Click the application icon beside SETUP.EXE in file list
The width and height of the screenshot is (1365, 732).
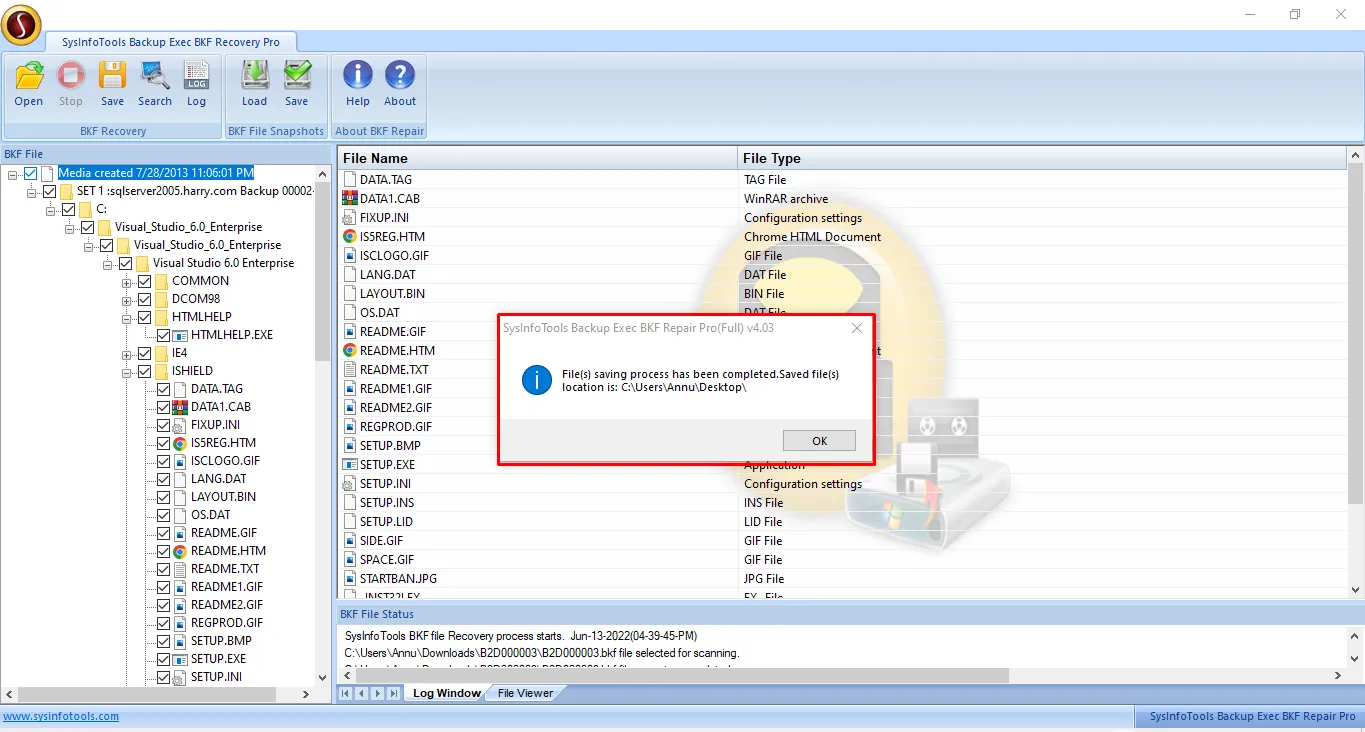pos(350,465)
